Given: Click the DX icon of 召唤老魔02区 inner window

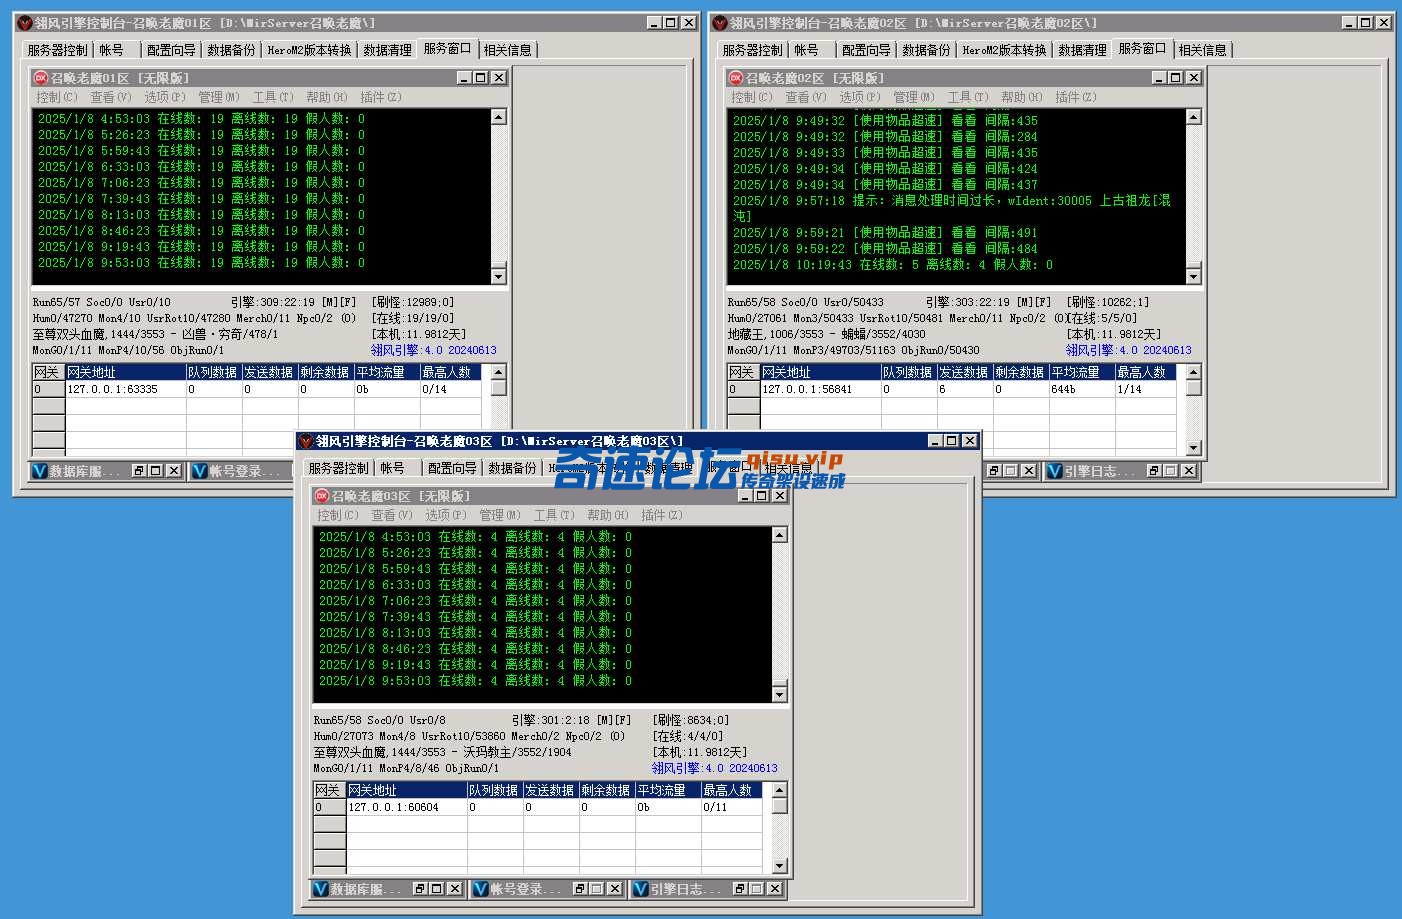Looking at the screenshot, I should [736, 78].
